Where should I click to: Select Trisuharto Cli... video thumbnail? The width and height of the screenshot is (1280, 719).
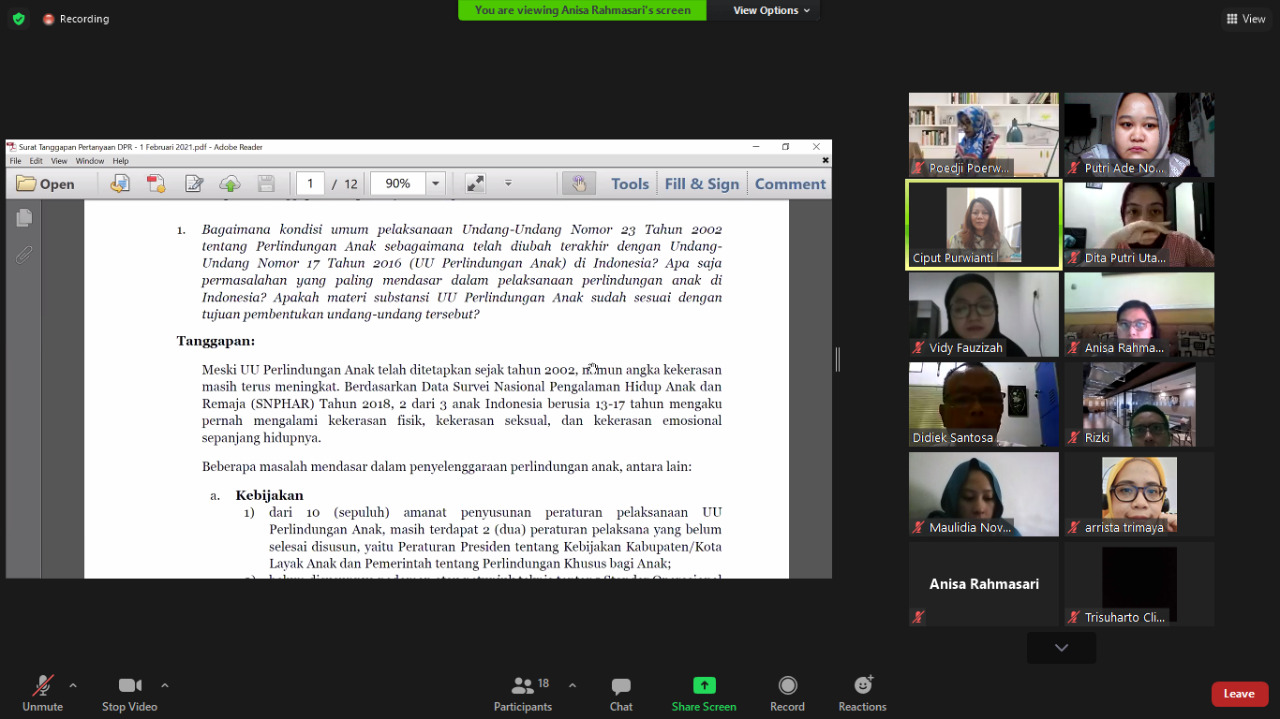[1139, 584]
